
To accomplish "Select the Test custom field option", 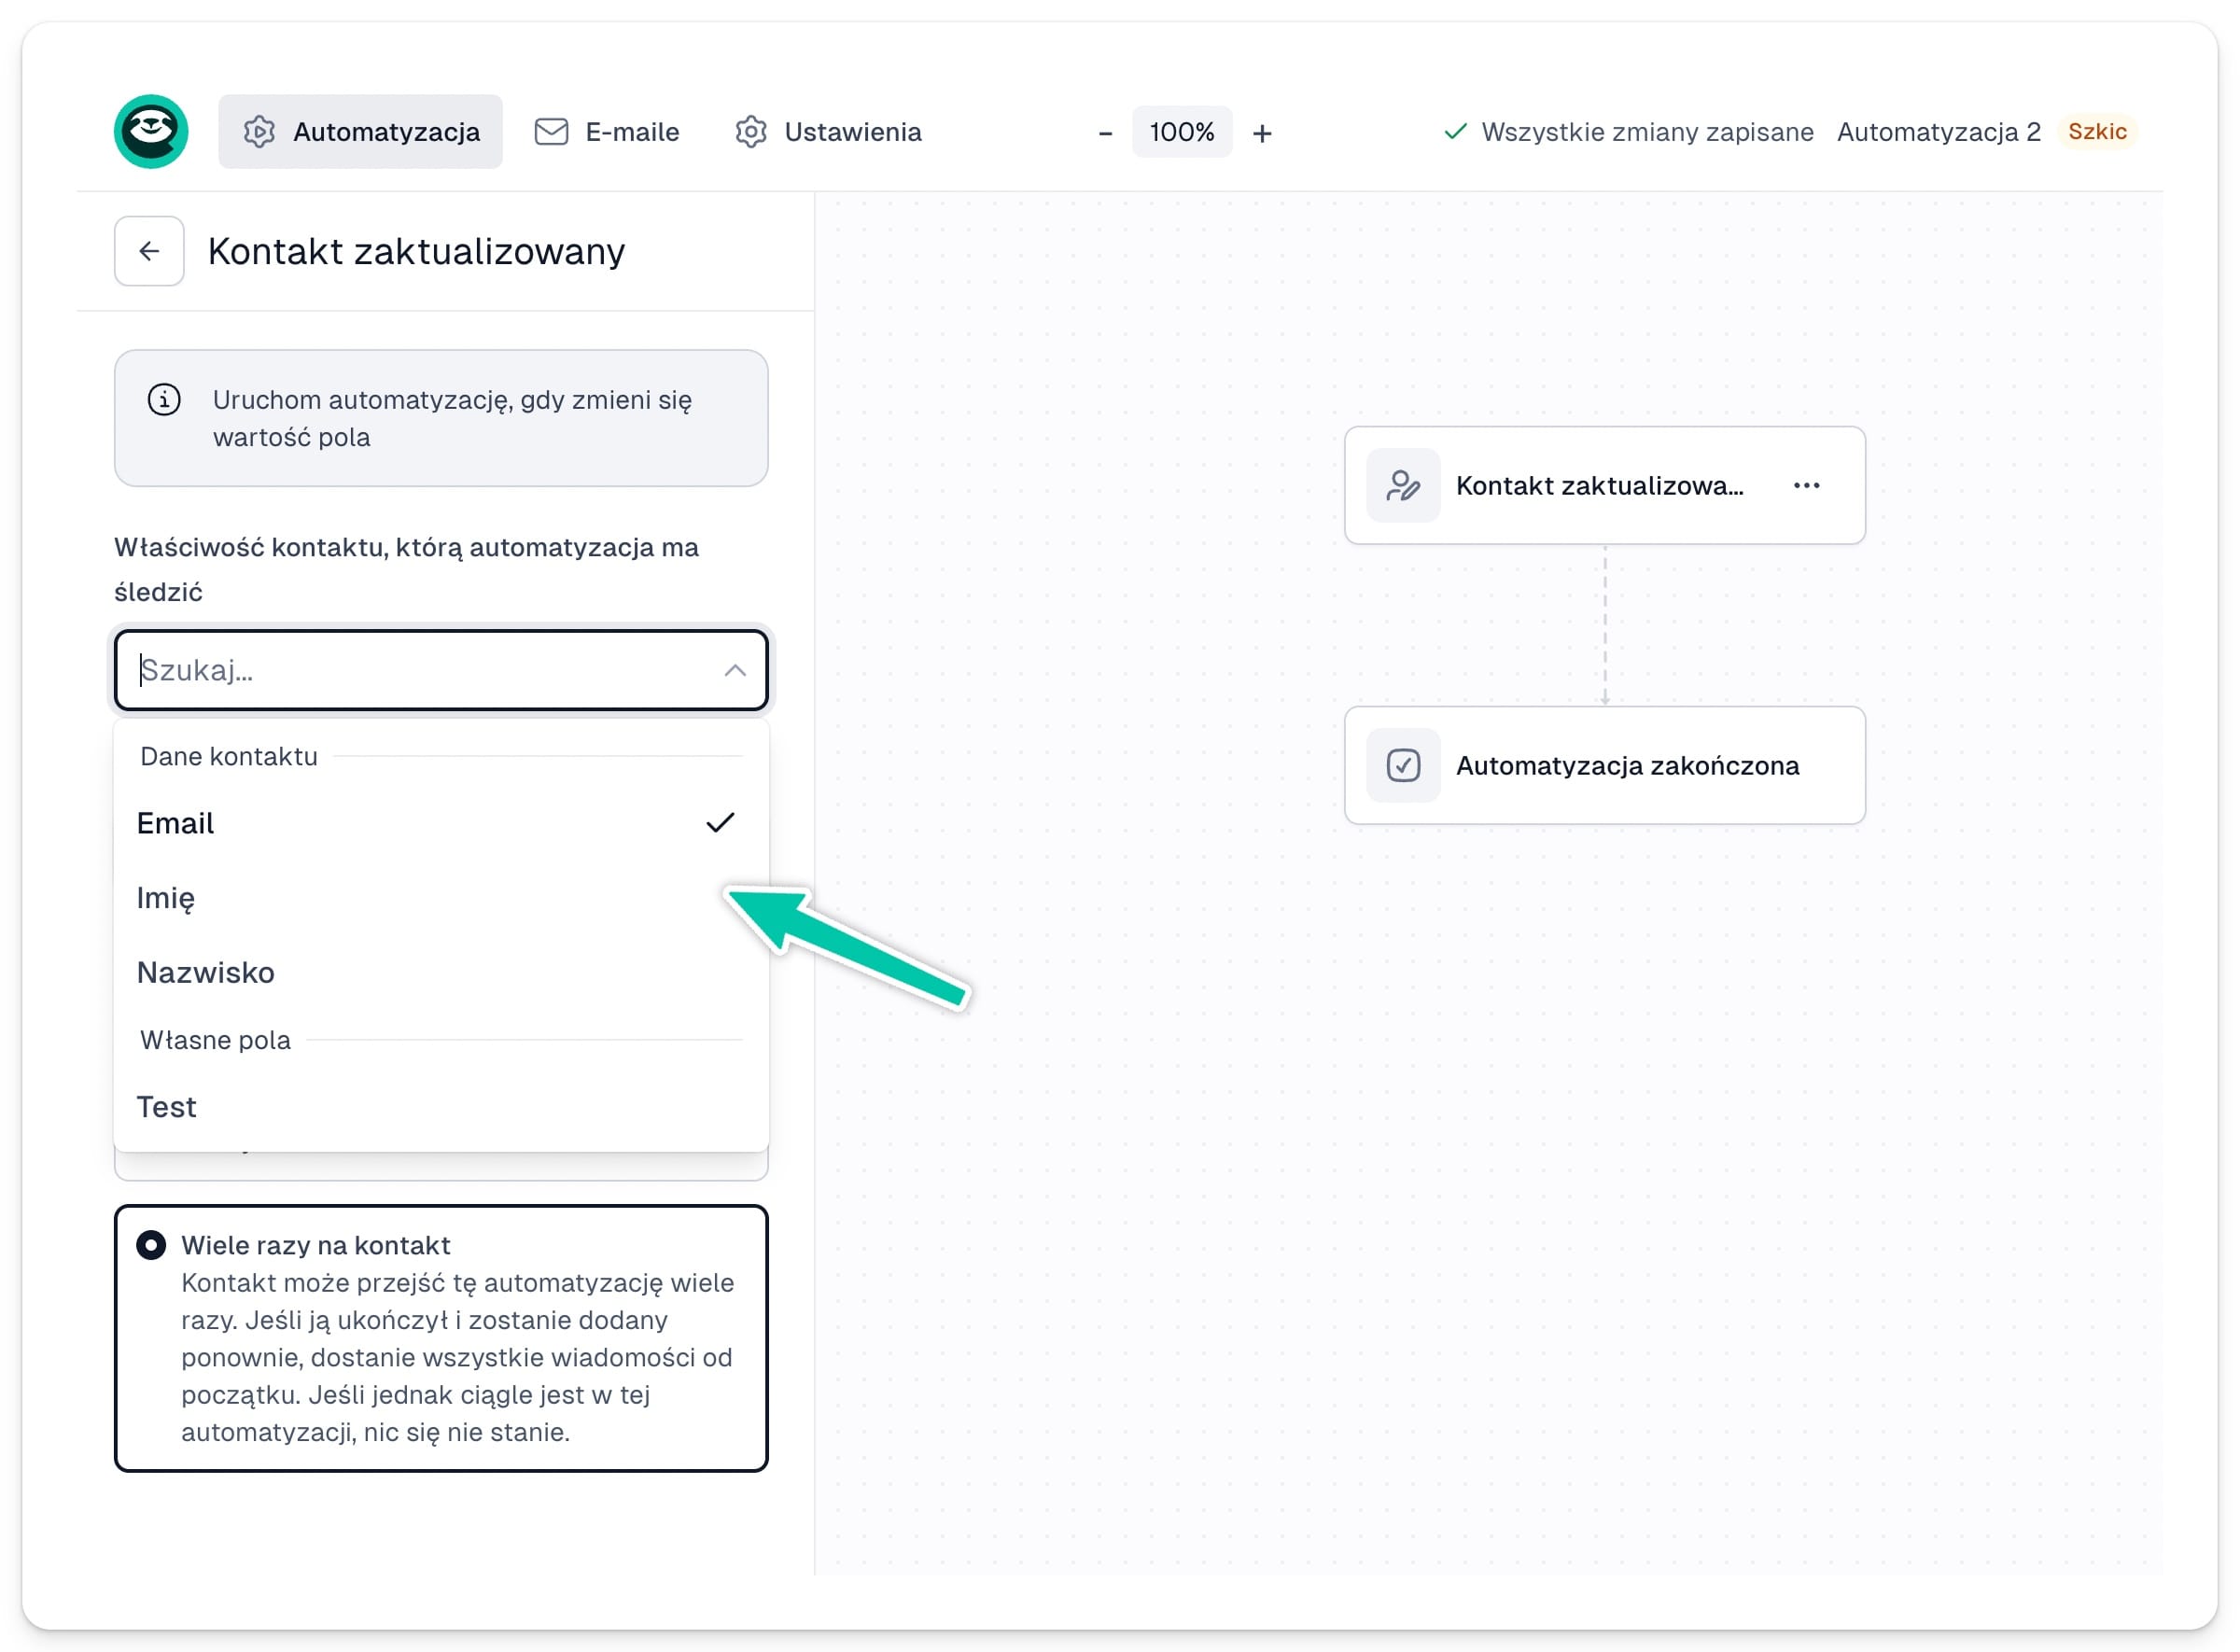I will coord(441,1107).
